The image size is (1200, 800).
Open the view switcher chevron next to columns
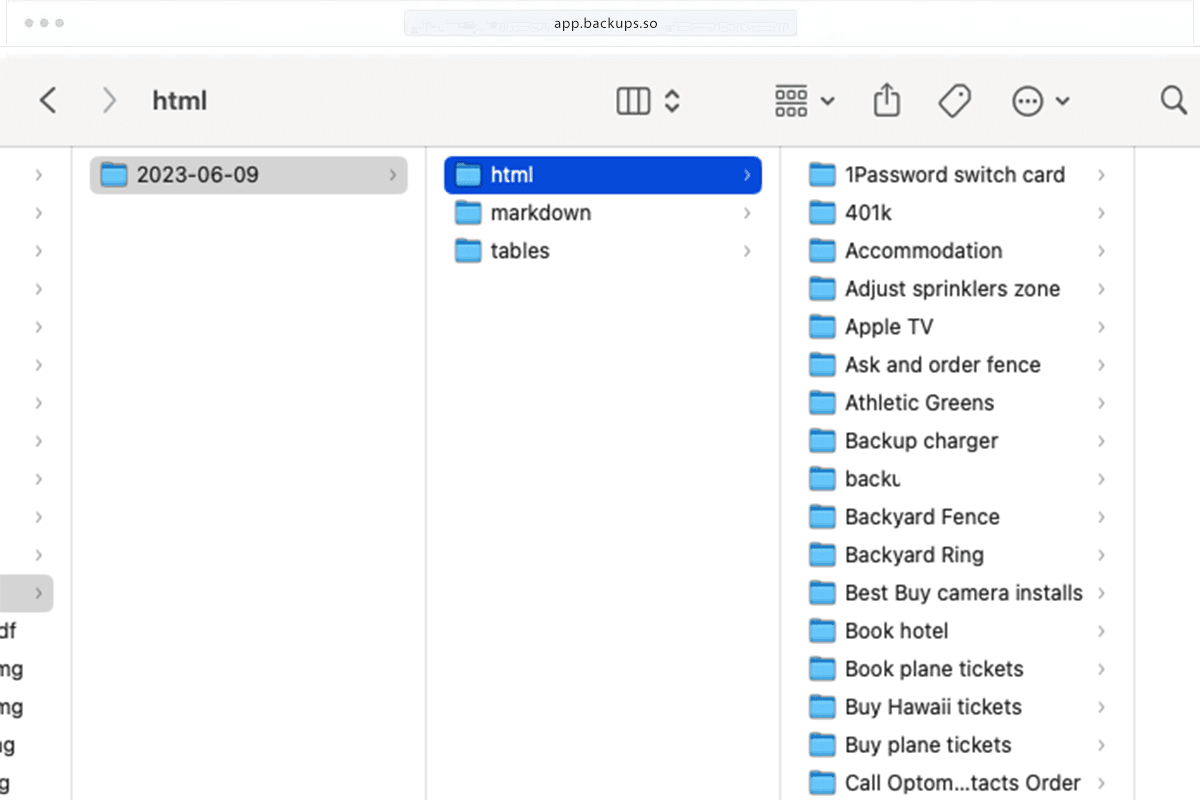point(671,101)
